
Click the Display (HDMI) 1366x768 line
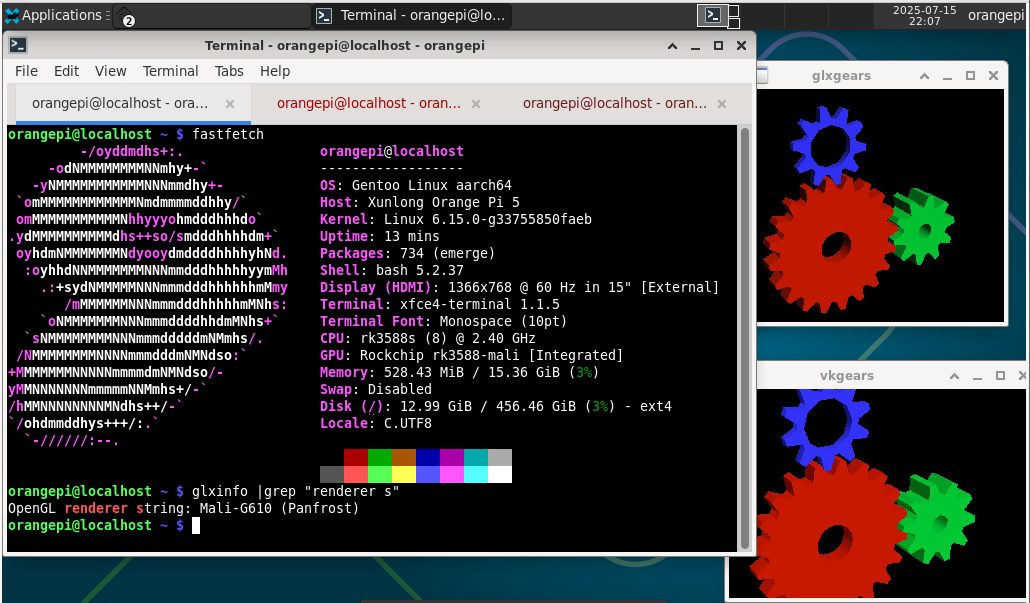[x=519, y=288]
